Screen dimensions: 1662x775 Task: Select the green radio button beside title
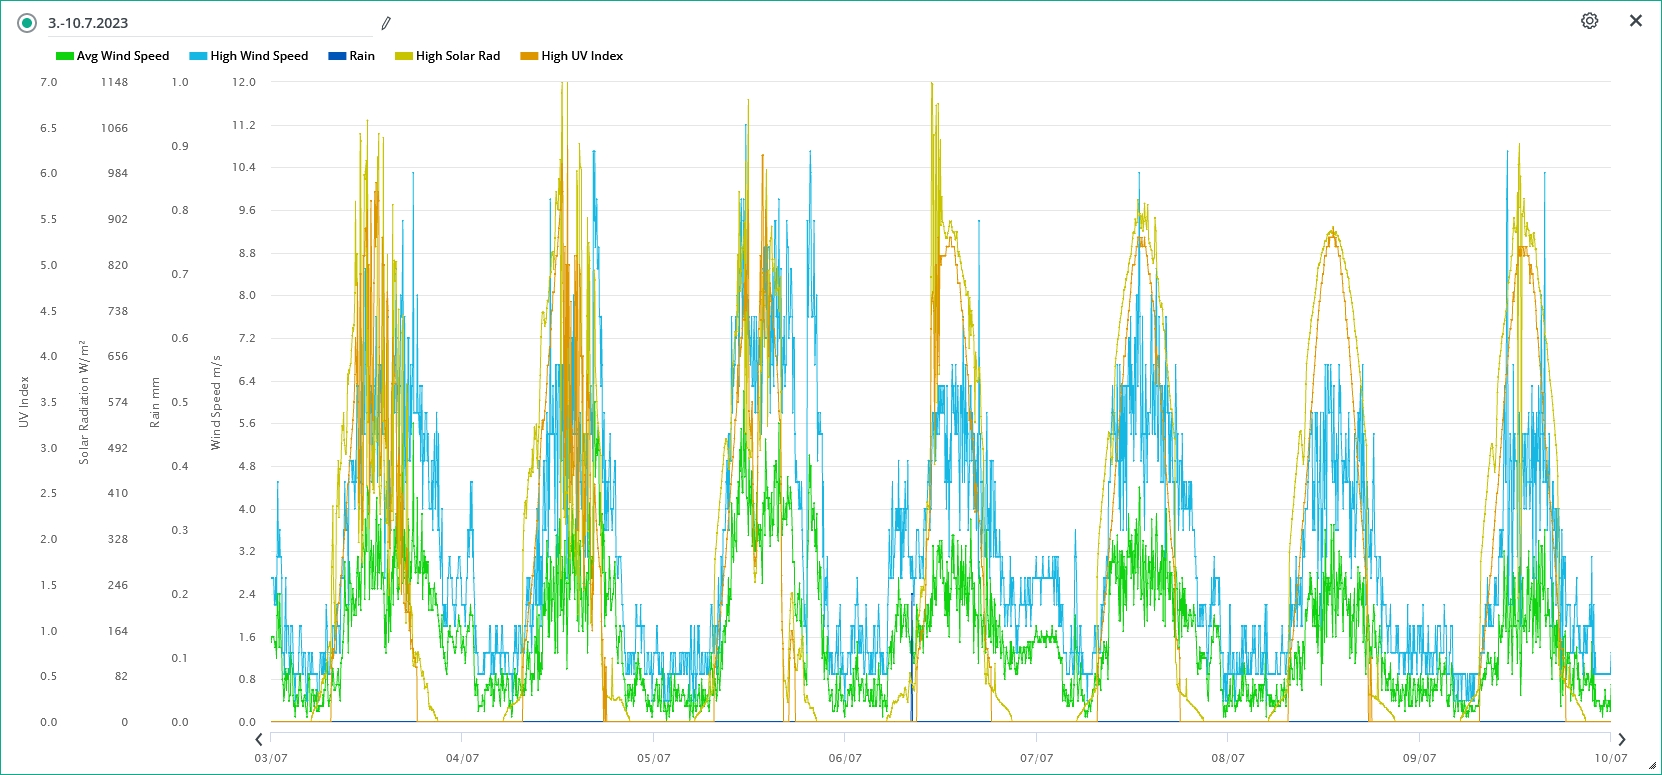(x=27, y=23)
